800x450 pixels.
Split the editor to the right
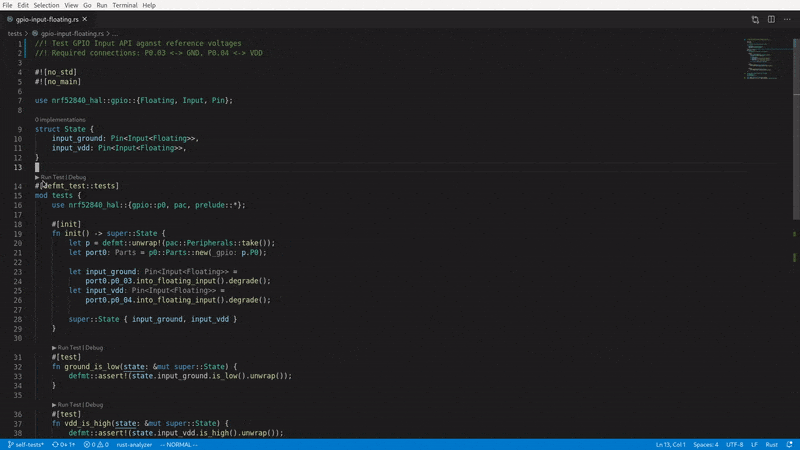point(771,19)
